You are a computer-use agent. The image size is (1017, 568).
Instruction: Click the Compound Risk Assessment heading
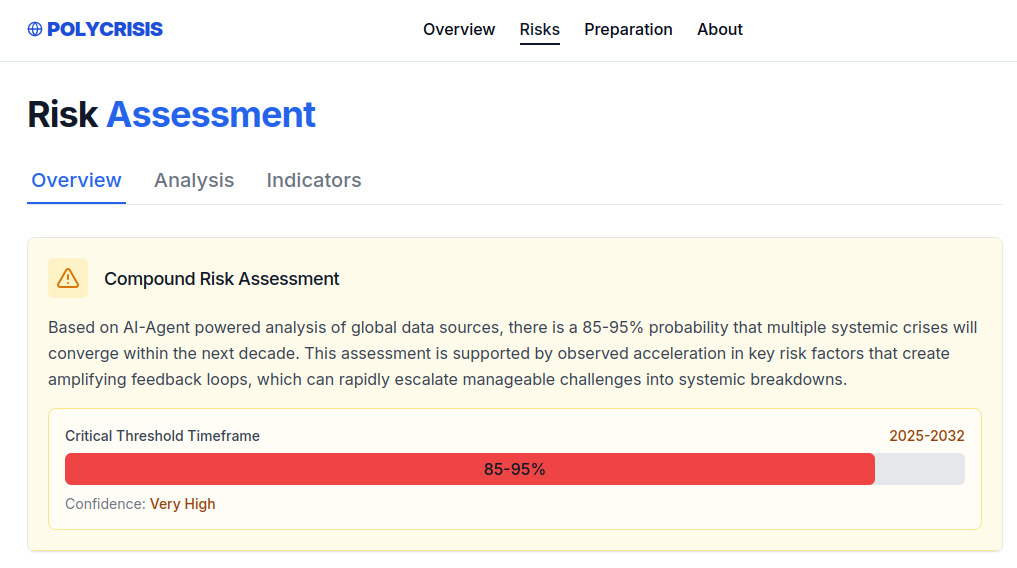222,279
